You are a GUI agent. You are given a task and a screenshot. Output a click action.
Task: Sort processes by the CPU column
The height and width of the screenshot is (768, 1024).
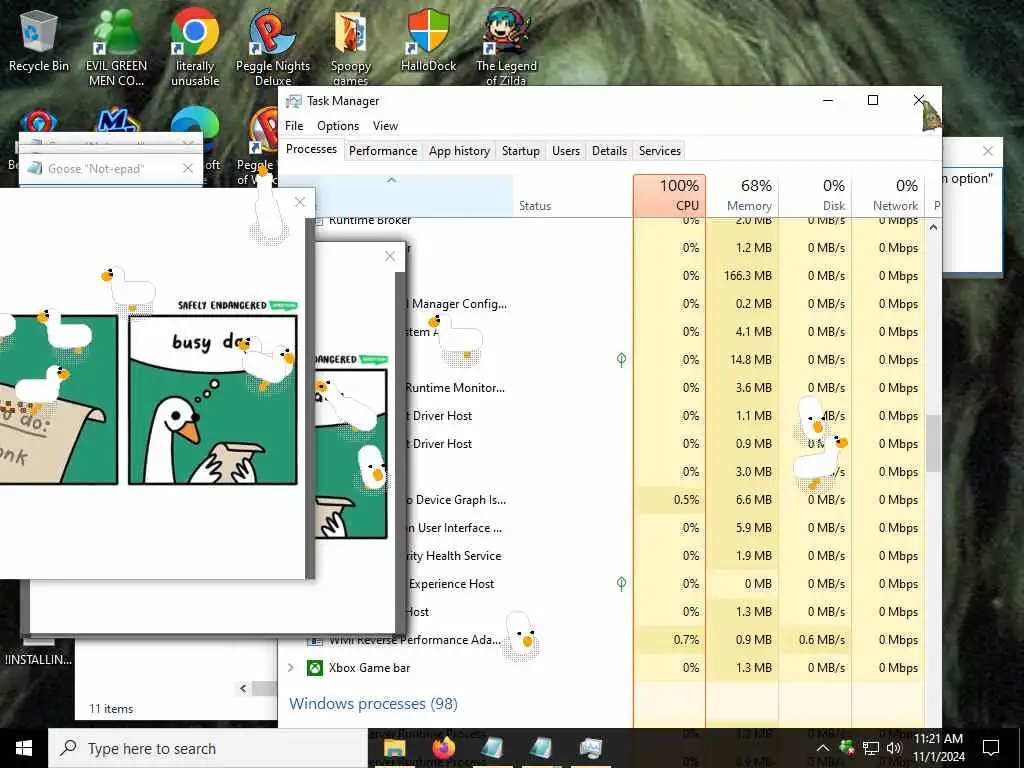(669, 195)
